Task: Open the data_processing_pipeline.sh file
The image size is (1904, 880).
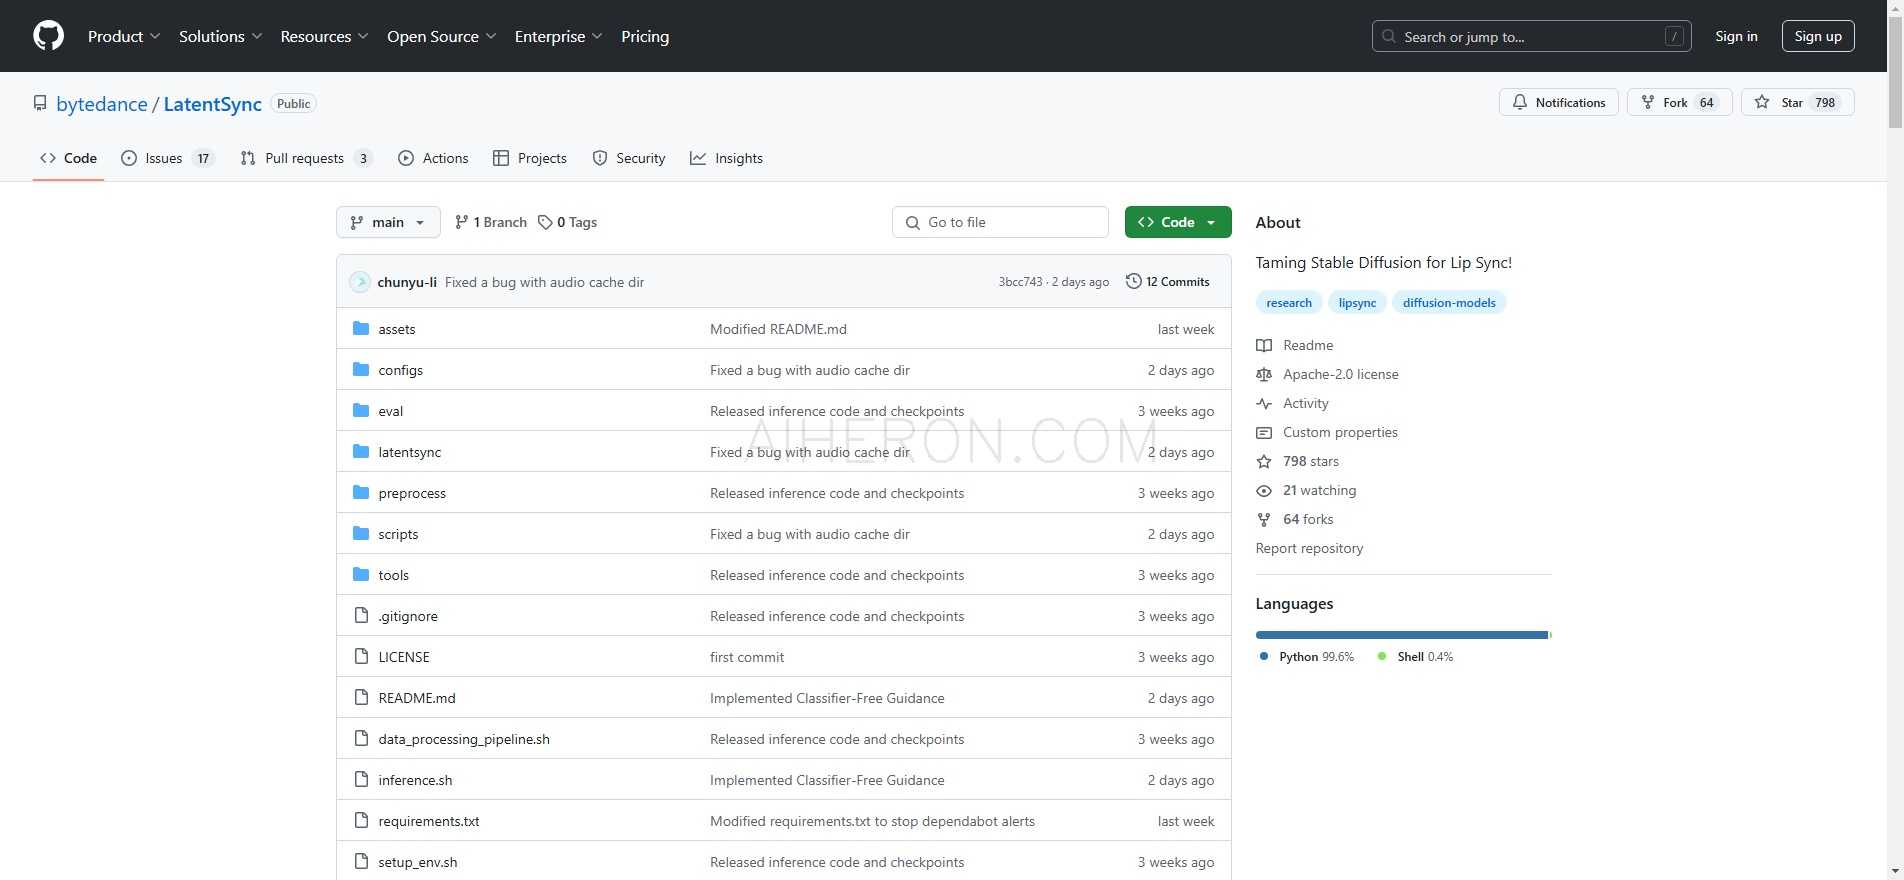Action: point(464,739)
